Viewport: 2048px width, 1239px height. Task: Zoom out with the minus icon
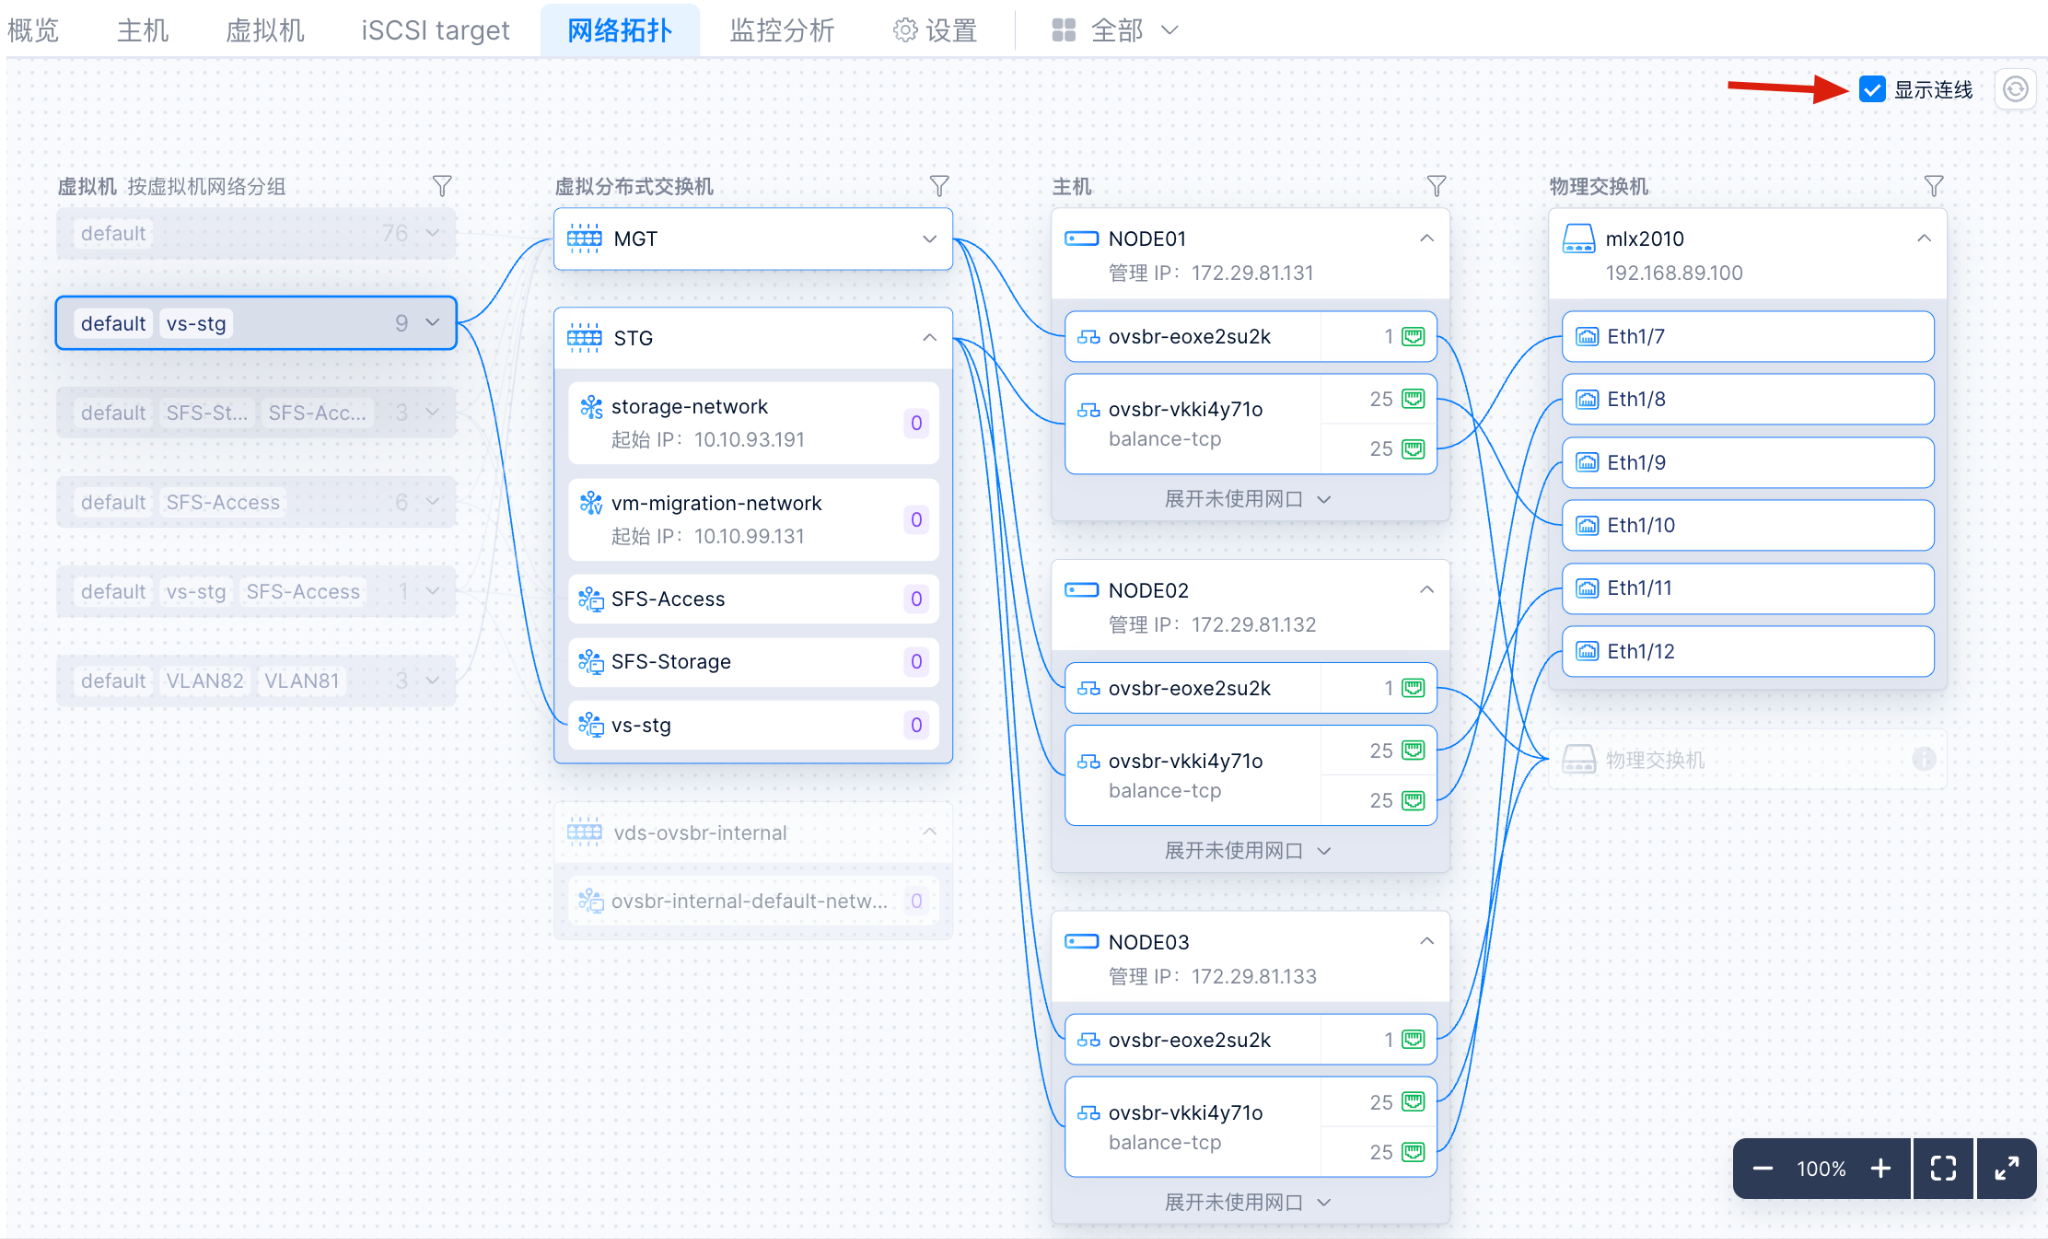pos(1763,1168)
